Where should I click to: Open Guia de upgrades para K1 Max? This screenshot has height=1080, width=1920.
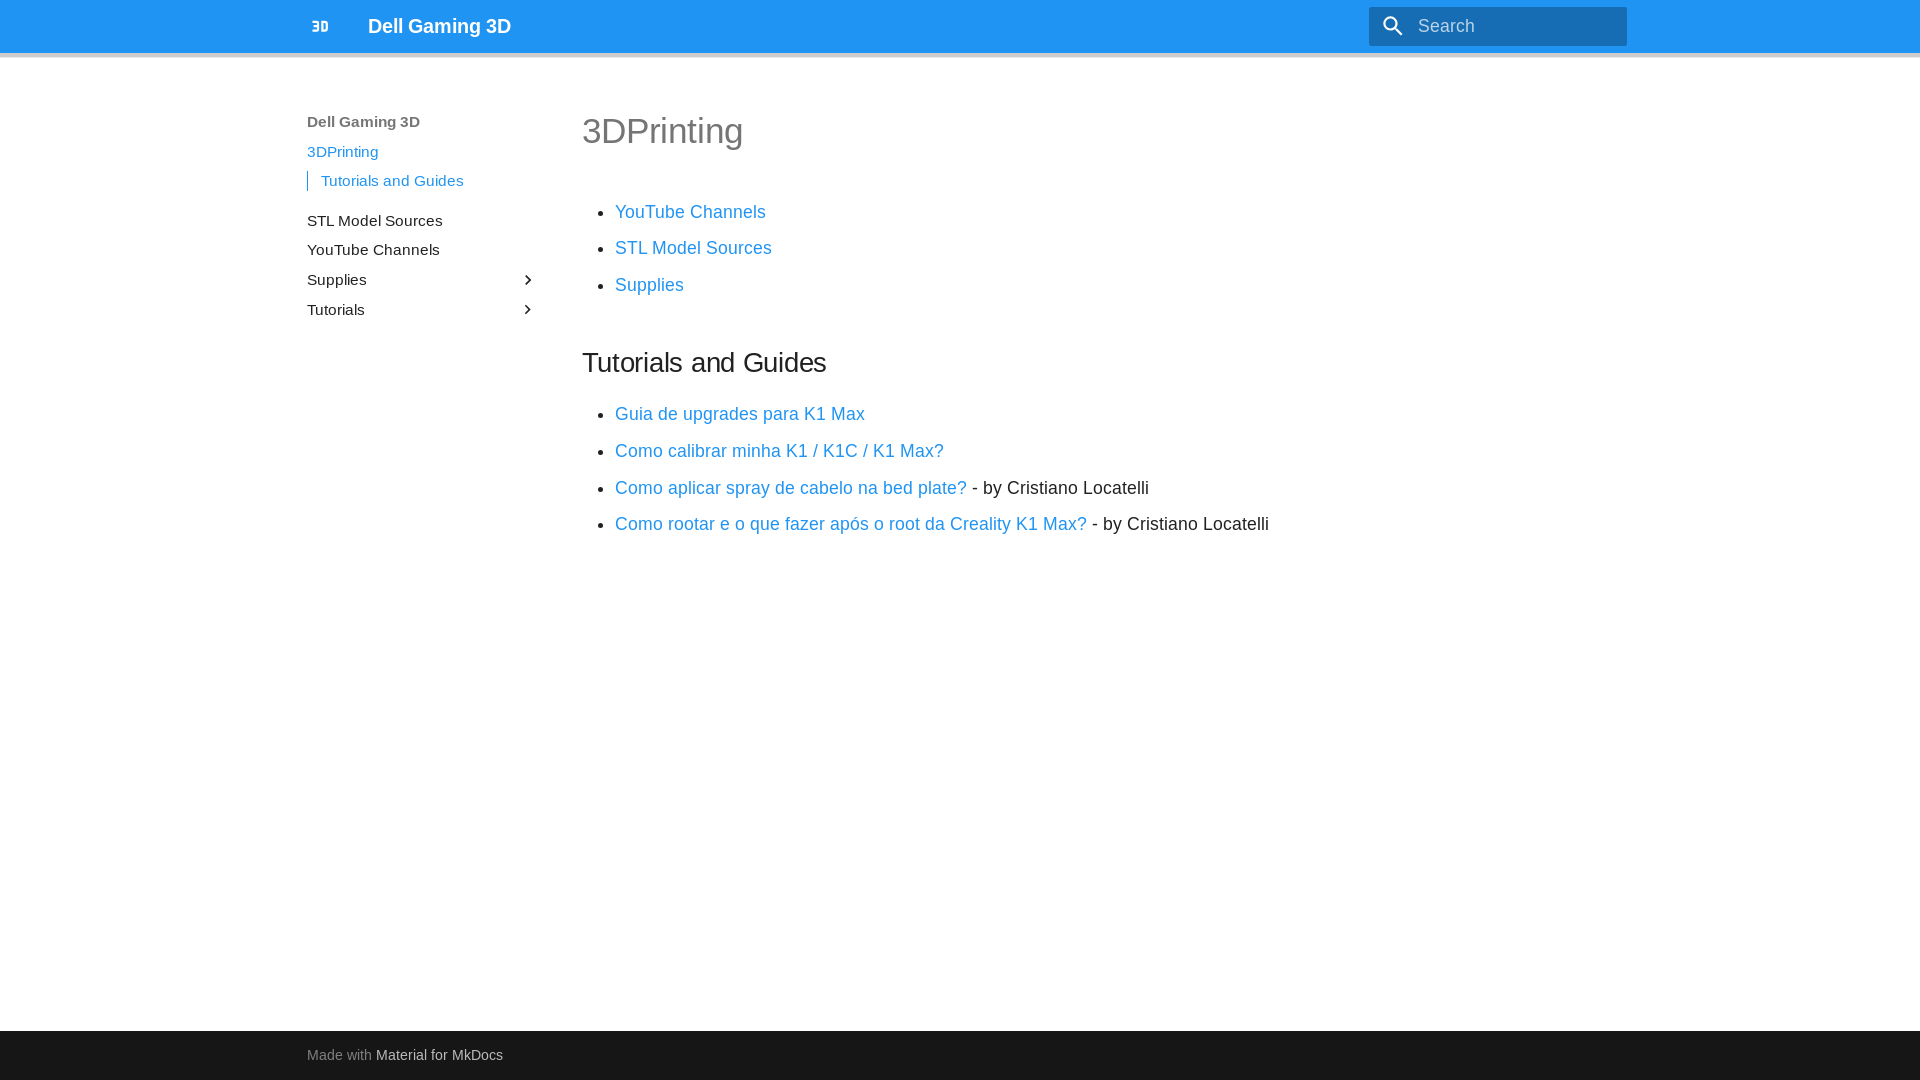coord(740,414)
